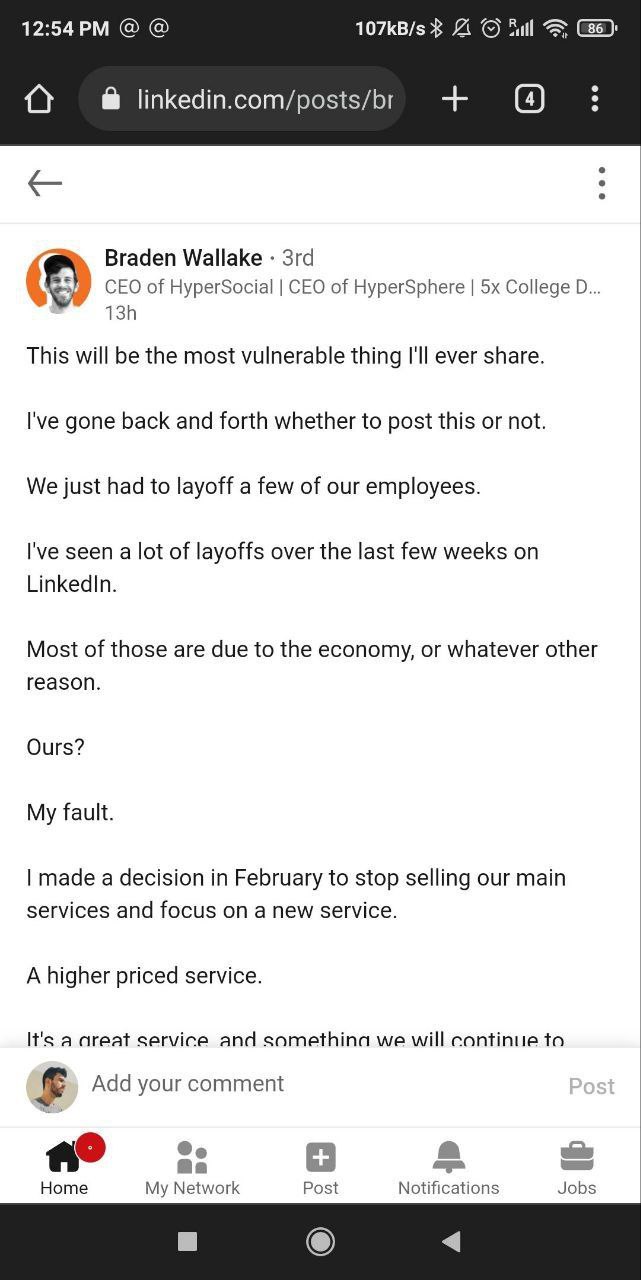Open Braden Wallake's profile picture
641x1280 pixels.
click(58, 282)
